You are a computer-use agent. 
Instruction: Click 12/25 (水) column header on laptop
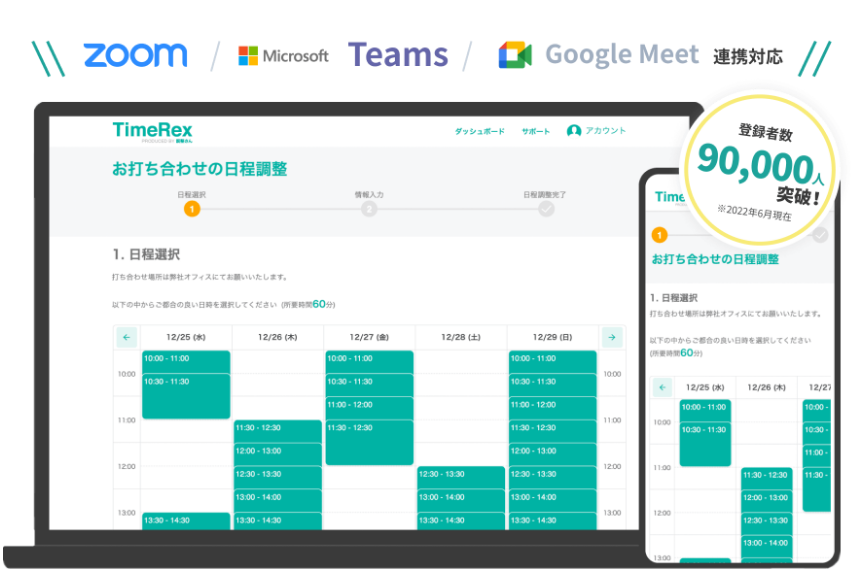tap(186, 337)
